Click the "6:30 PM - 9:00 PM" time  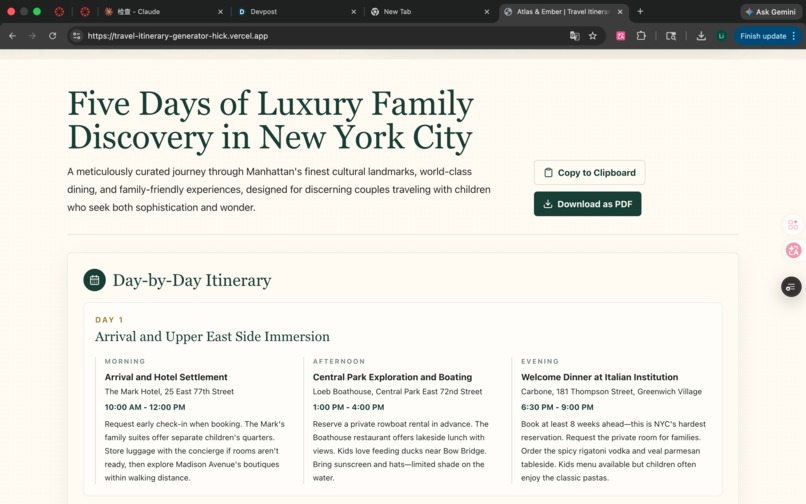tap(557, 407)
